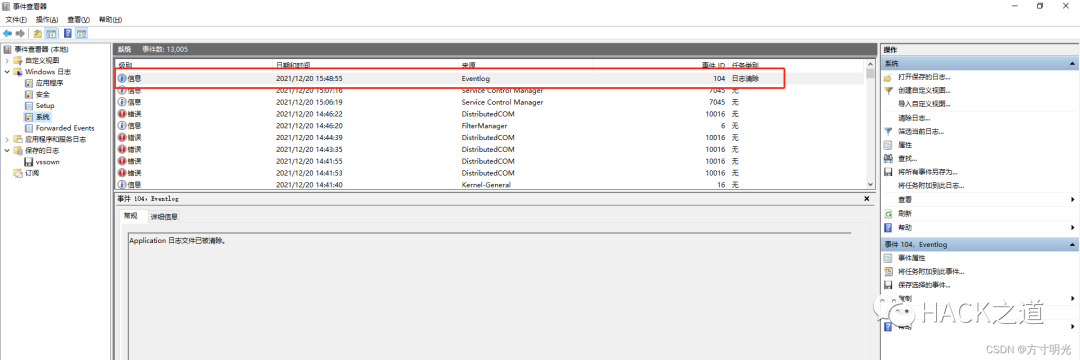
Task: Click the event list vertical scrollbar
Action: (x=870, y=127)
